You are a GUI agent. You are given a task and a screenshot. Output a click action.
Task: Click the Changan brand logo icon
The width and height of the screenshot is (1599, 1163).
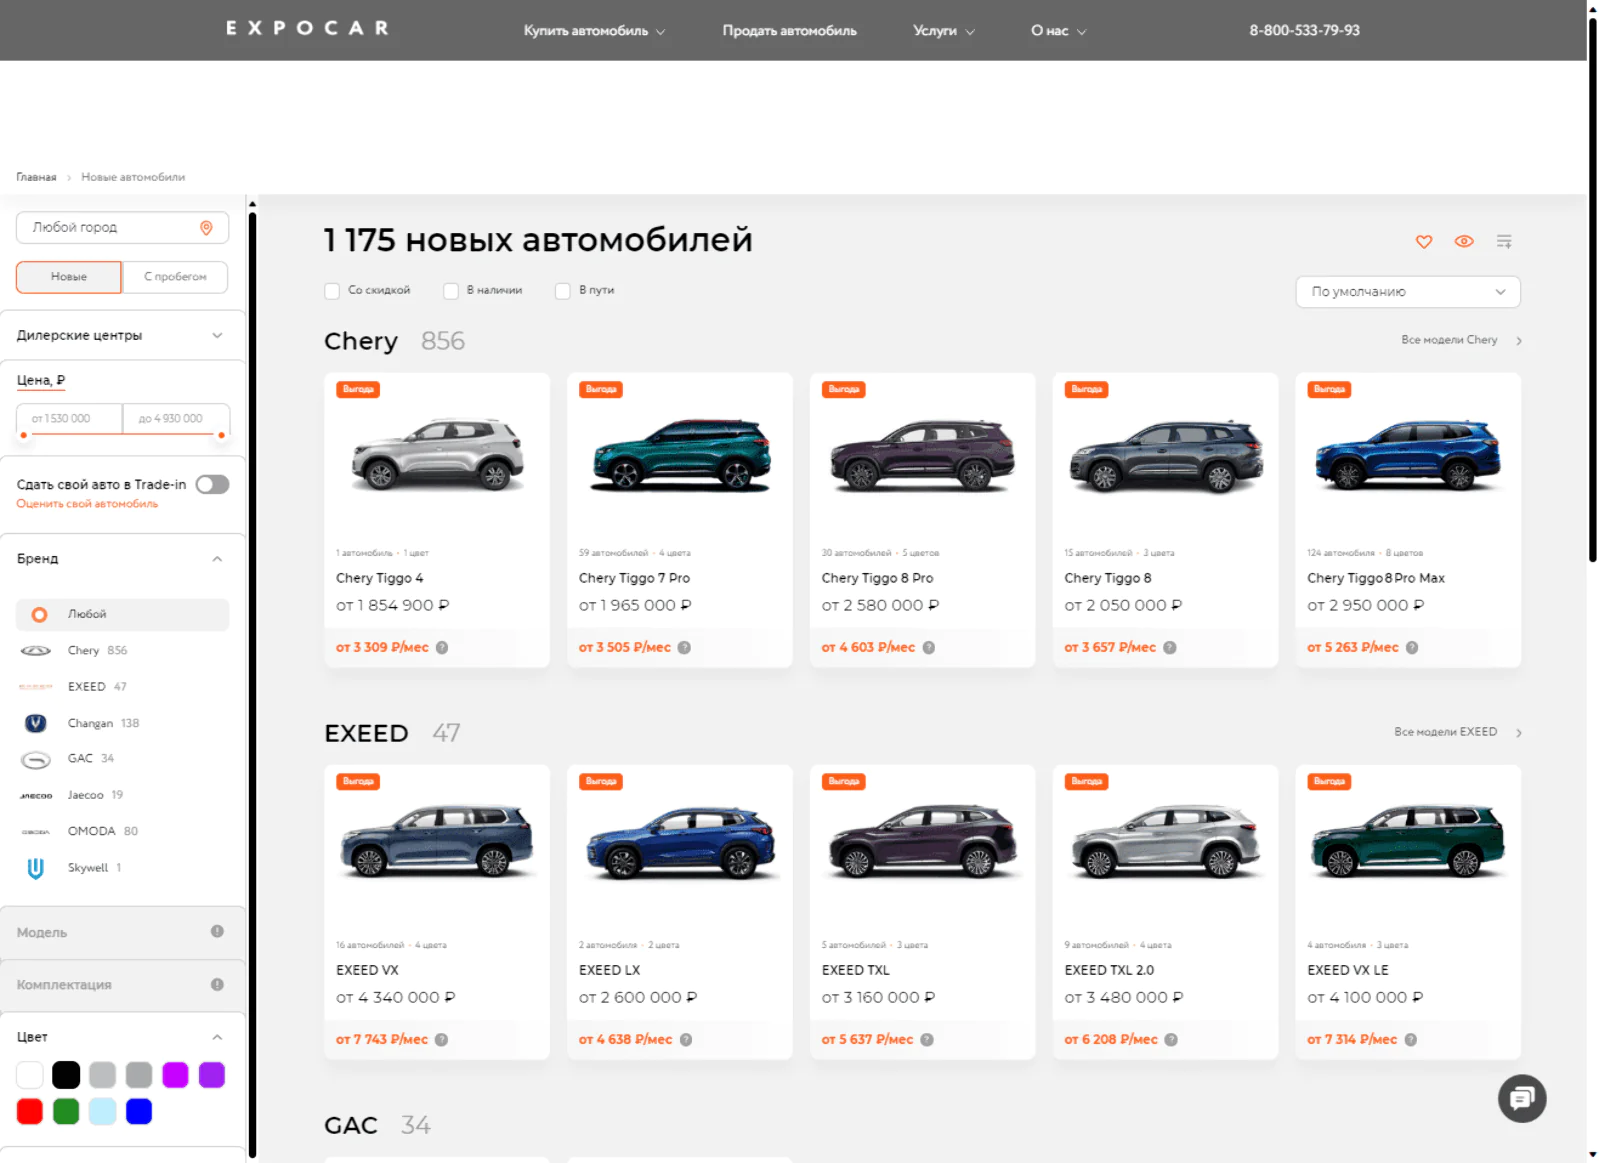point(36,723)
